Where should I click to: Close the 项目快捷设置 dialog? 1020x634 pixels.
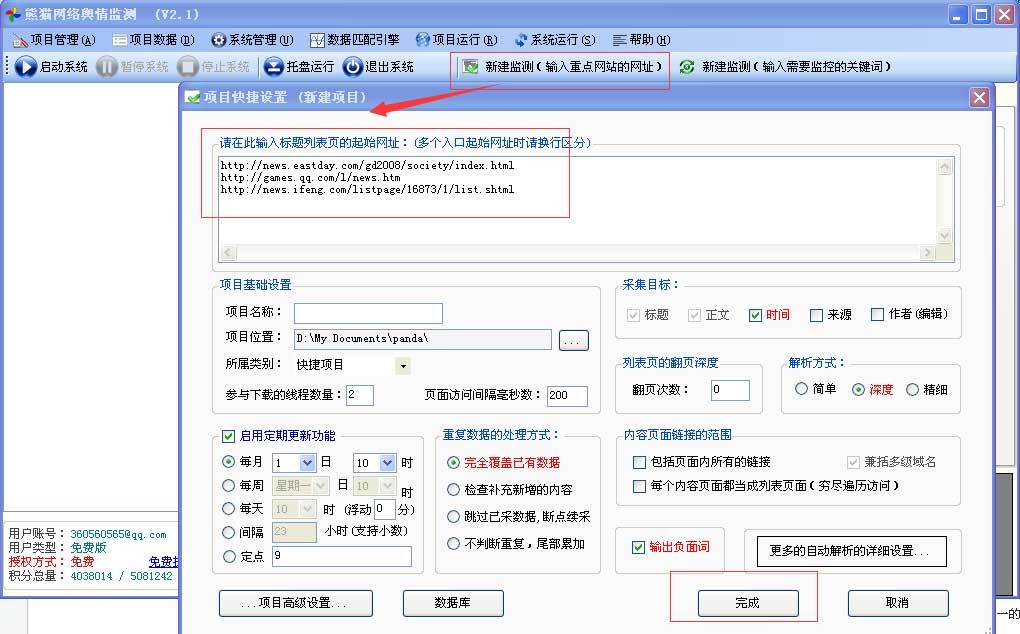coord(979,98)
